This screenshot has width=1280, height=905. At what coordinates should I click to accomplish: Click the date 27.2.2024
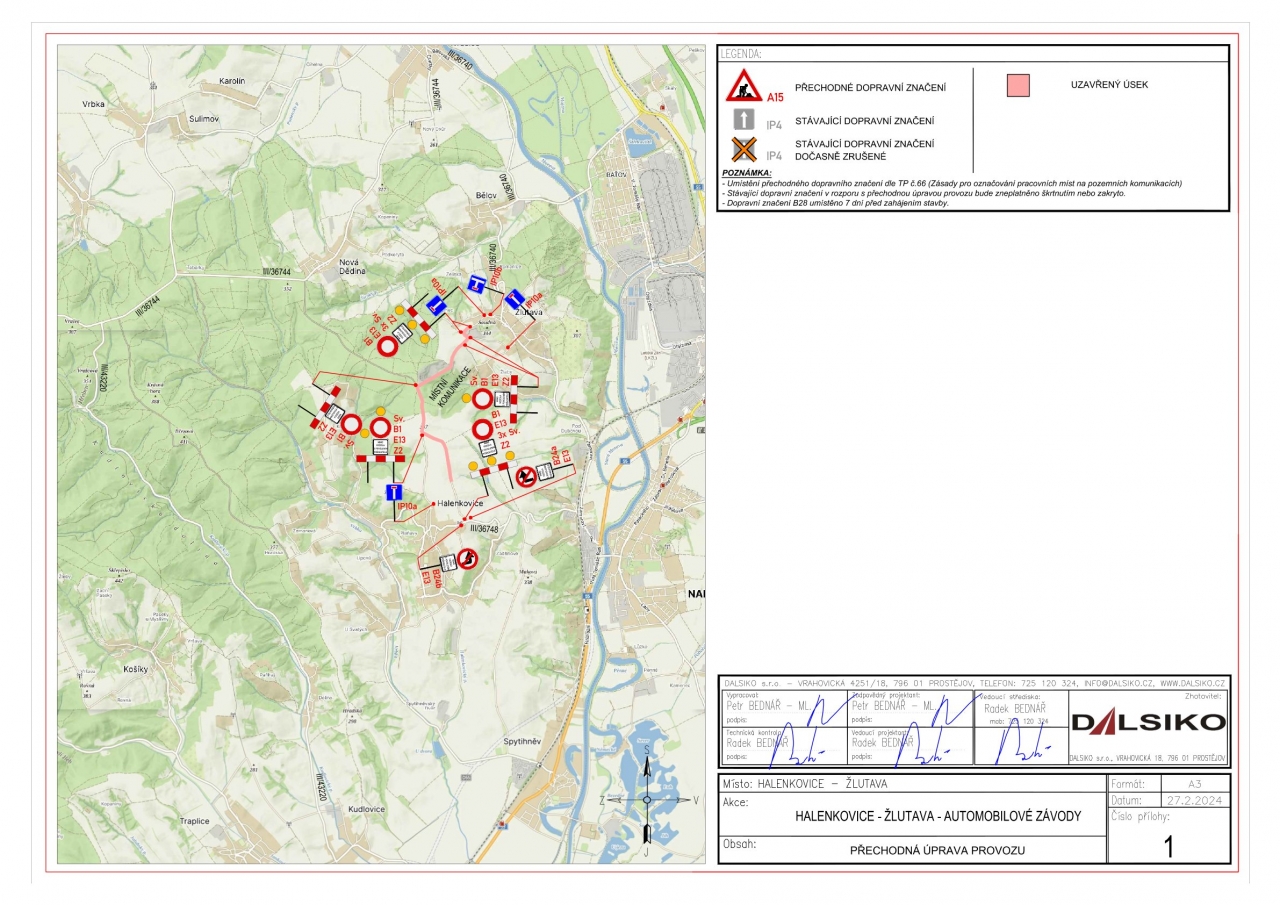[1194, 801]
